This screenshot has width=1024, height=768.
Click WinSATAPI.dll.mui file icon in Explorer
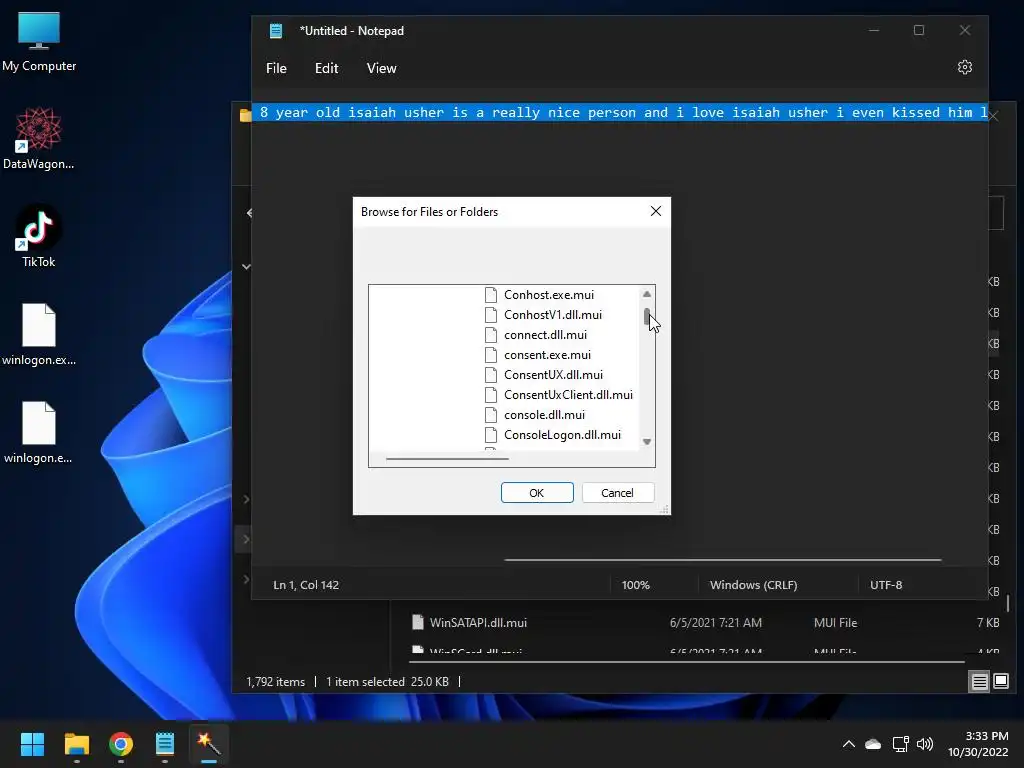[x=418, y=622]
